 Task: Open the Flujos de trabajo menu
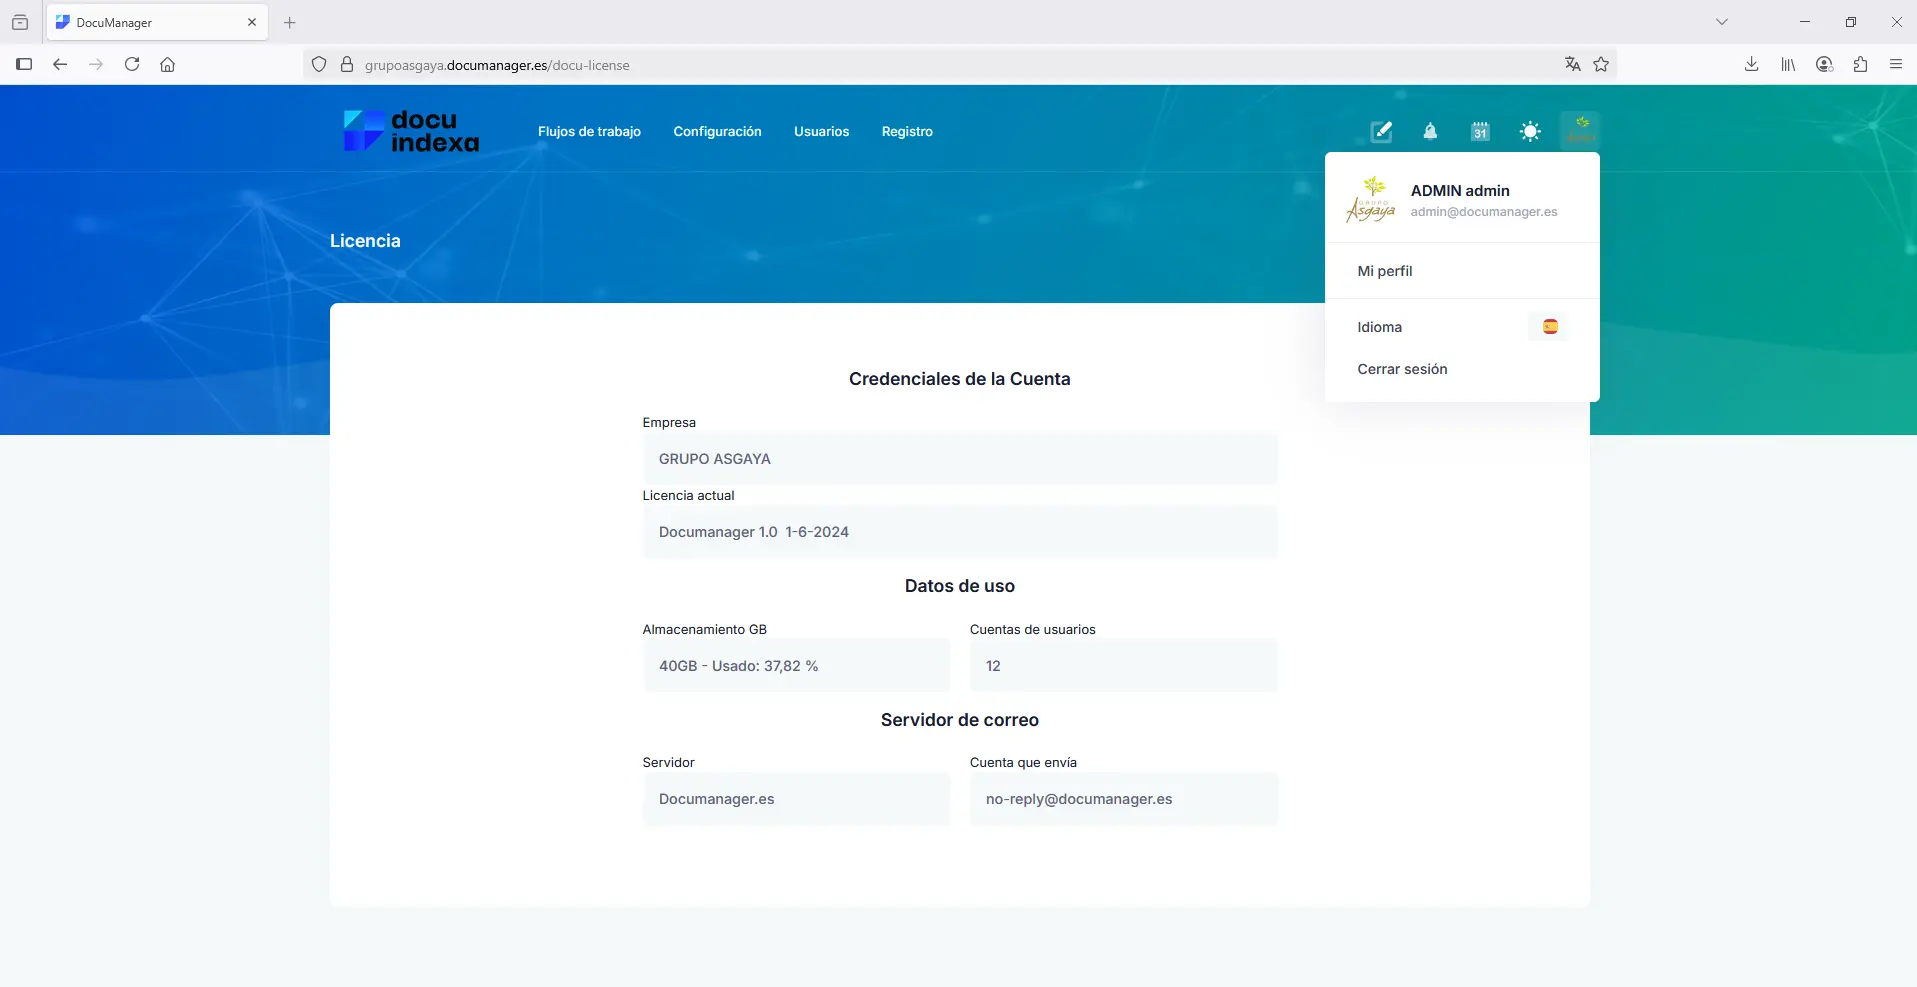point(589,132)
